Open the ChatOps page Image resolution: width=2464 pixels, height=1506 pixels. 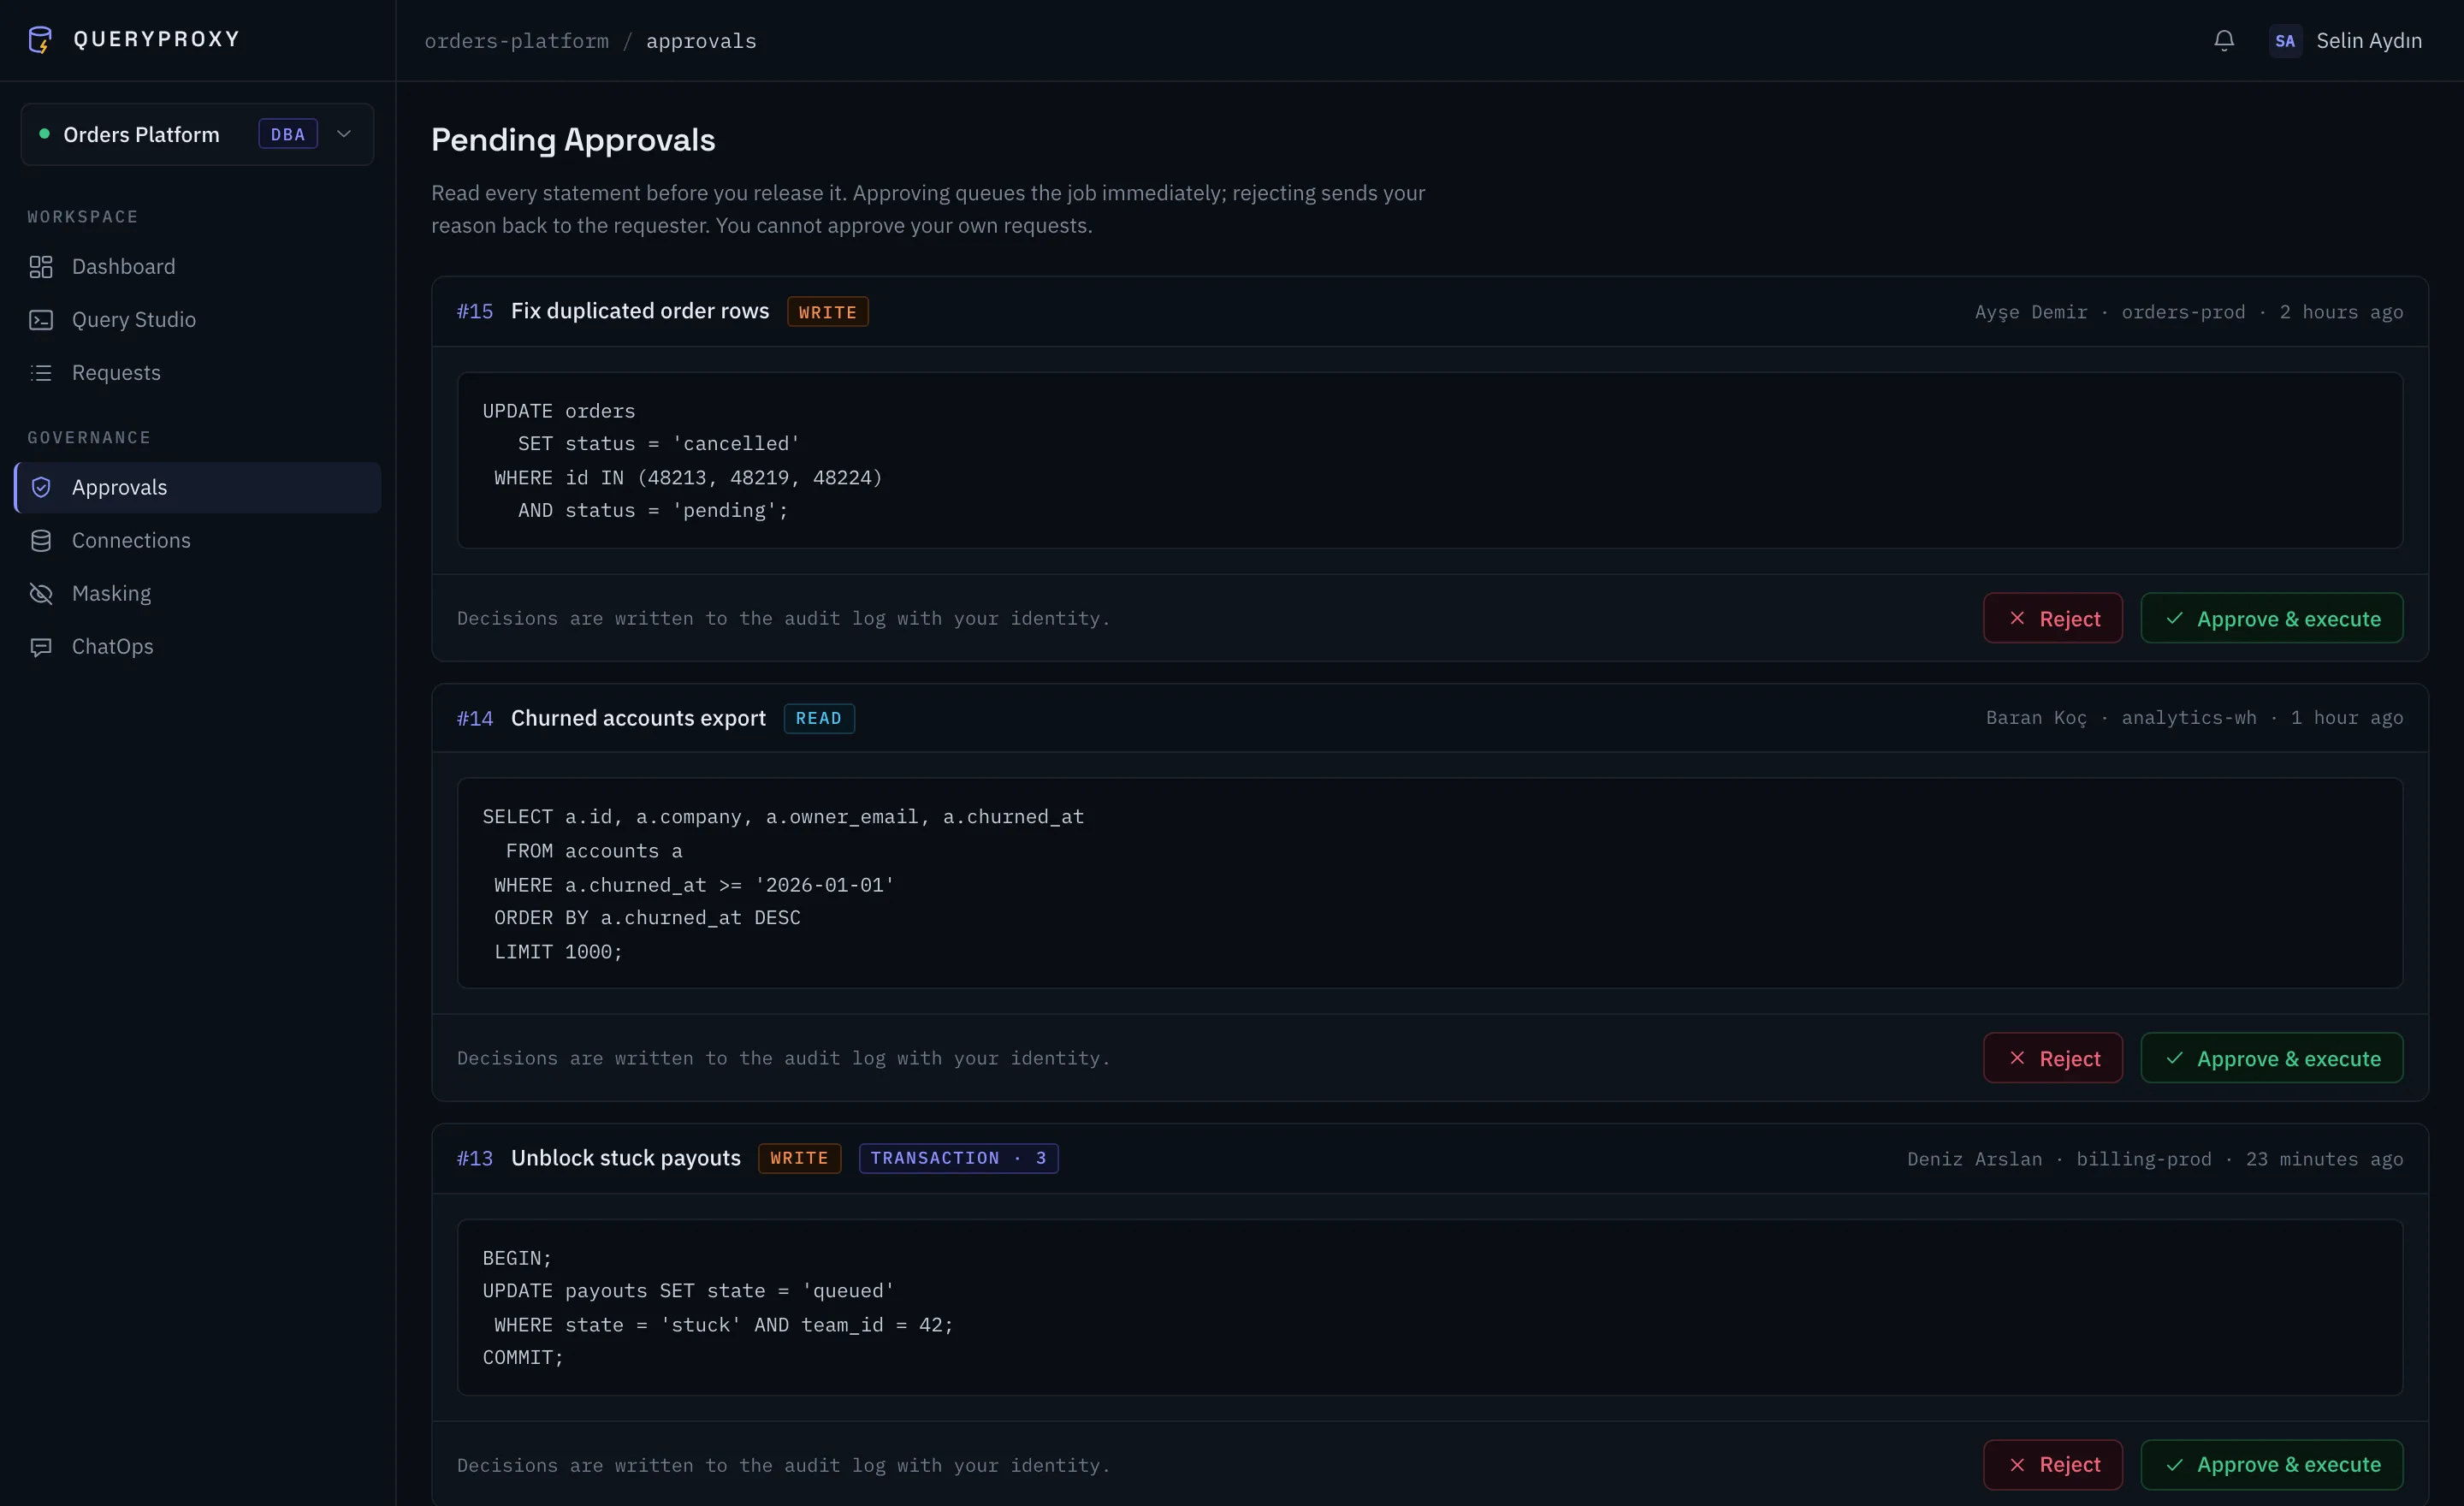pos(198,647)
